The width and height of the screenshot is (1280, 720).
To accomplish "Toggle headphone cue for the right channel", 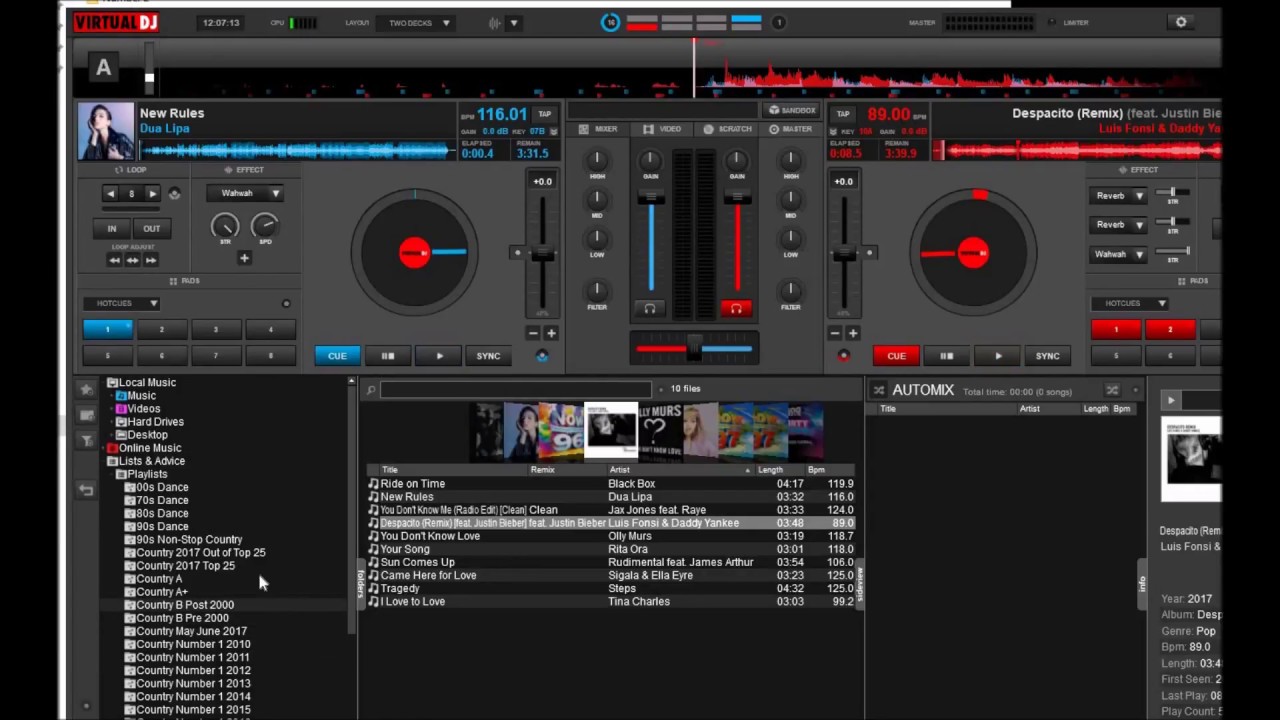I will pyautogui.click(x=737, y=309).
